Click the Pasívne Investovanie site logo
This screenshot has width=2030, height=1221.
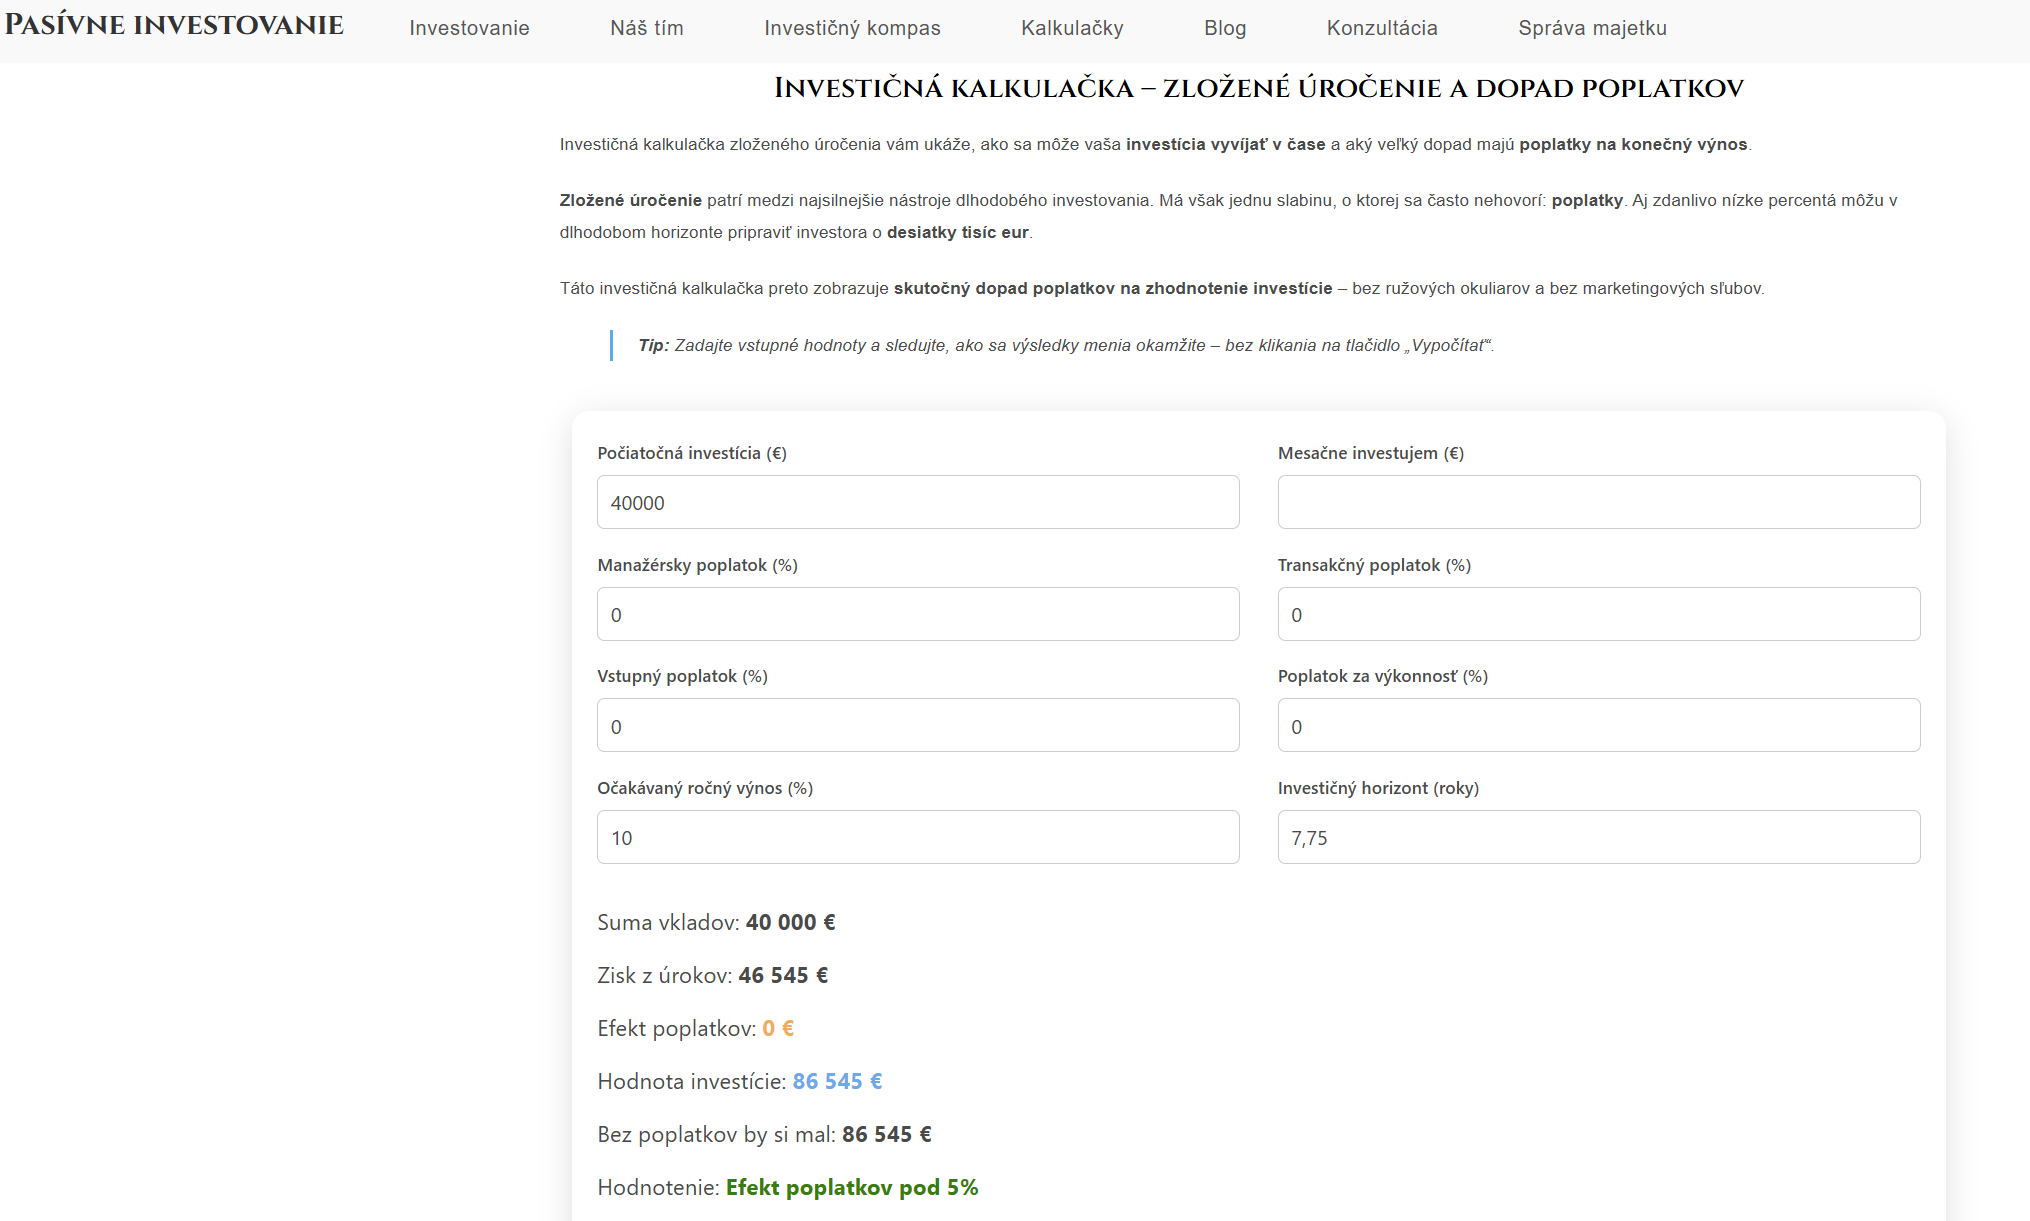tap(174, 25)
